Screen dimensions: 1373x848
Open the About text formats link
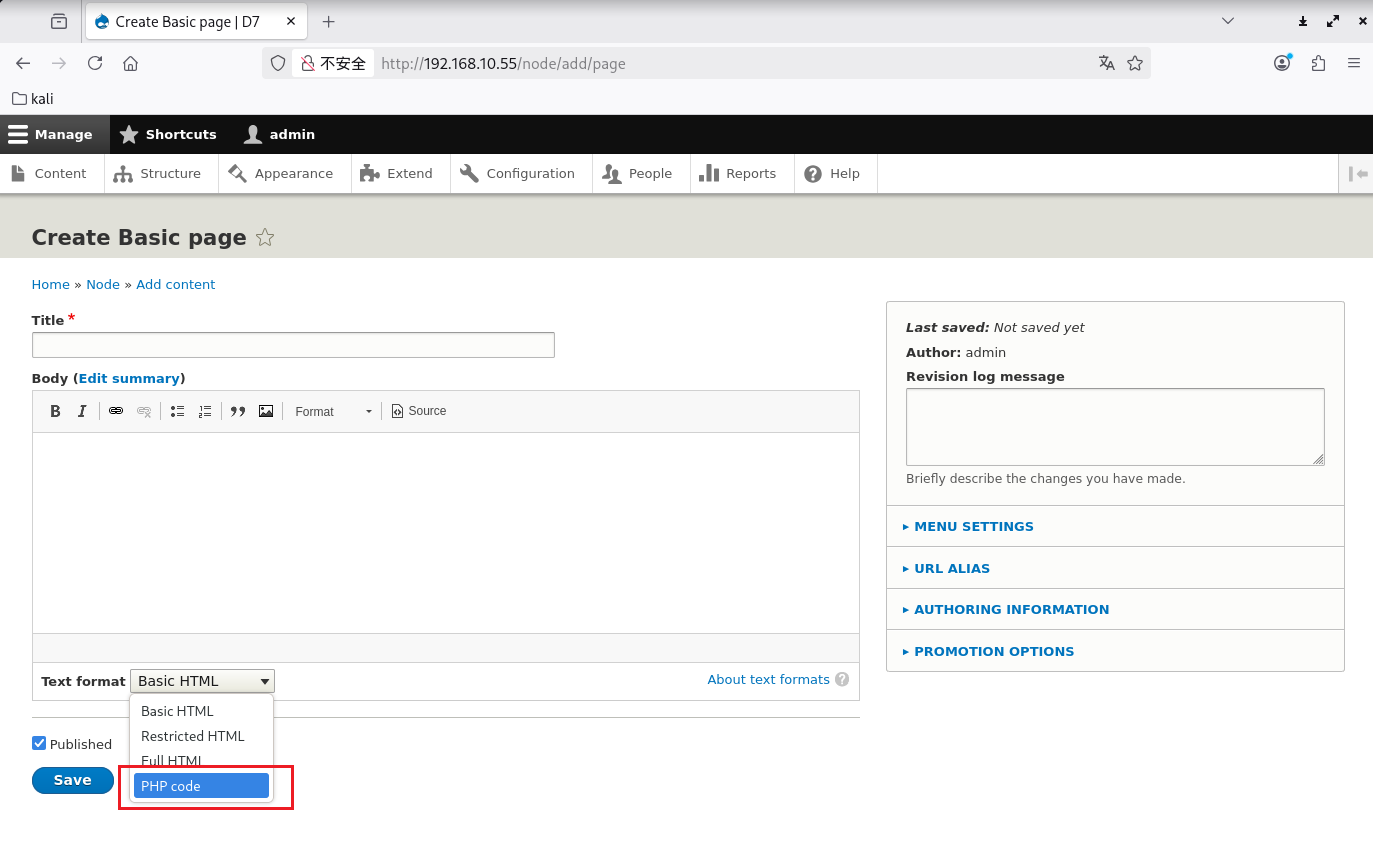click(x=768, y=679)
